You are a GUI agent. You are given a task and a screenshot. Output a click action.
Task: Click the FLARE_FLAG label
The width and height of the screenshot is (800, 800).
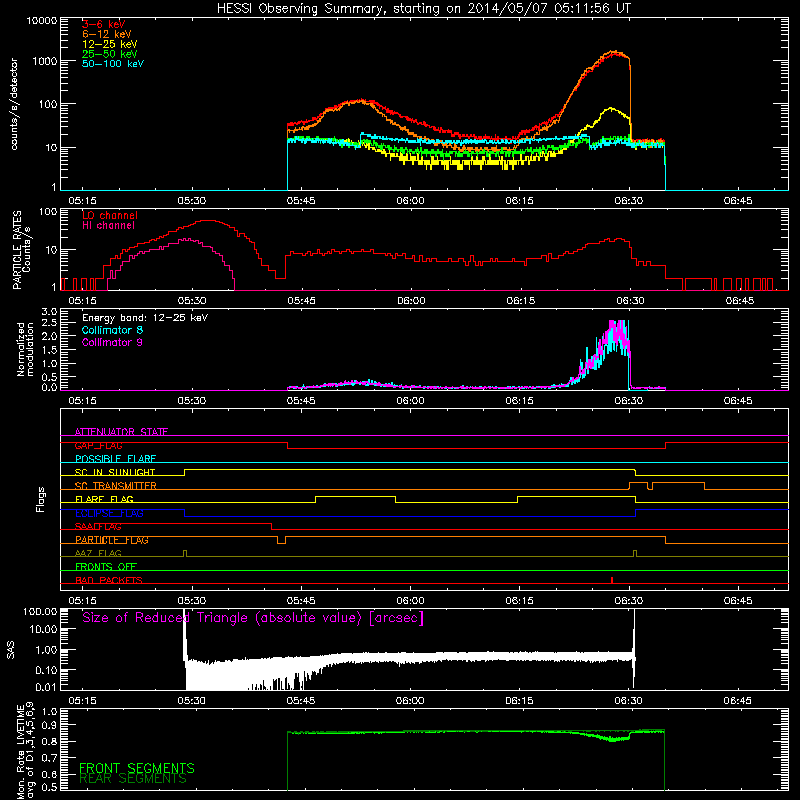click(104, 499)
